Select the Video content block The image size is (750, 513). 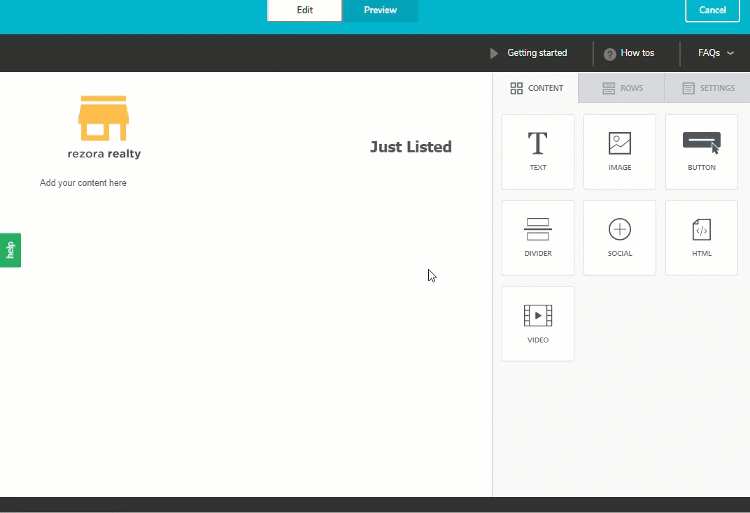tap(538, 324)
